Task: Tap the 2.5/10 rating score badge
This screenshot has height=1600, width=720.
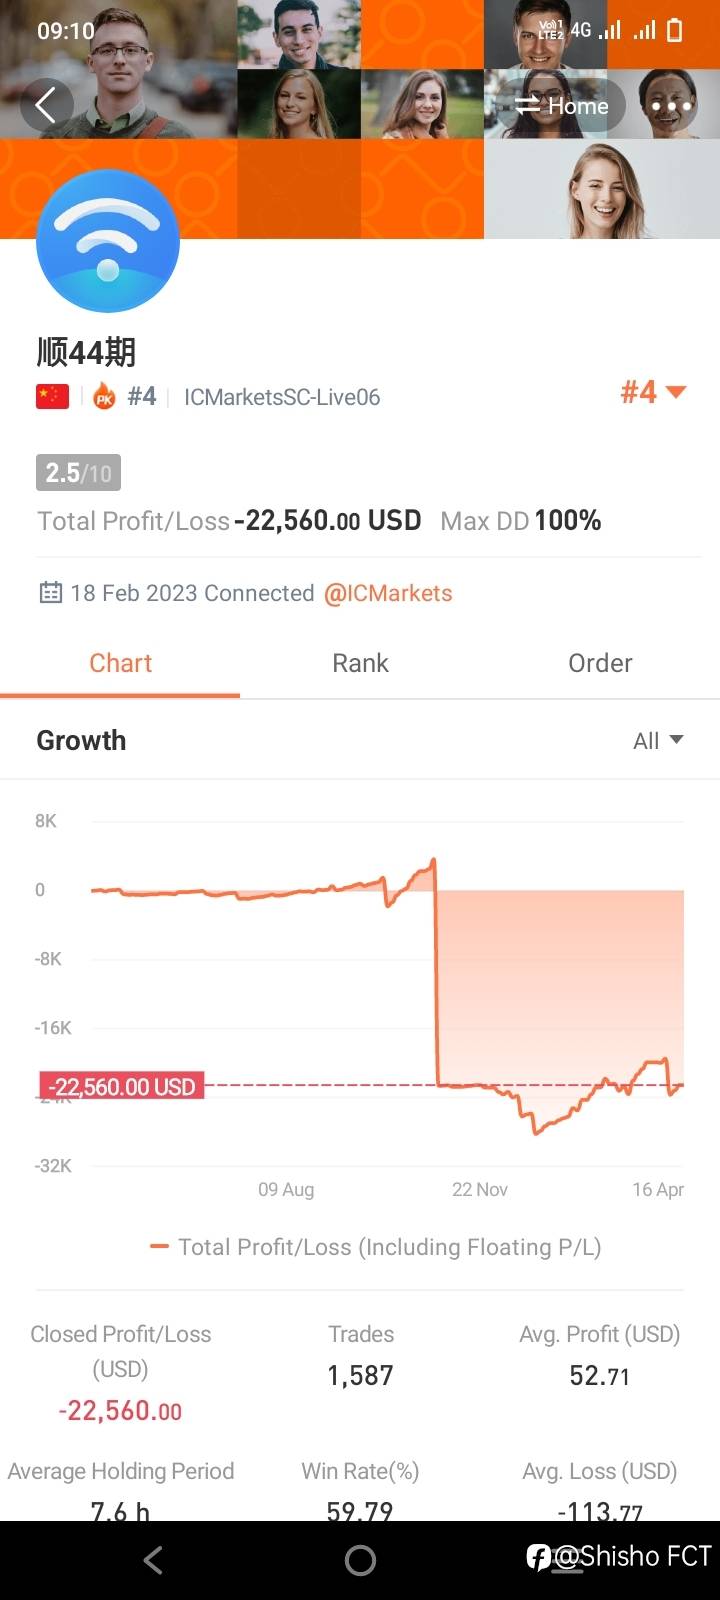Action: (x=78, y=472)
